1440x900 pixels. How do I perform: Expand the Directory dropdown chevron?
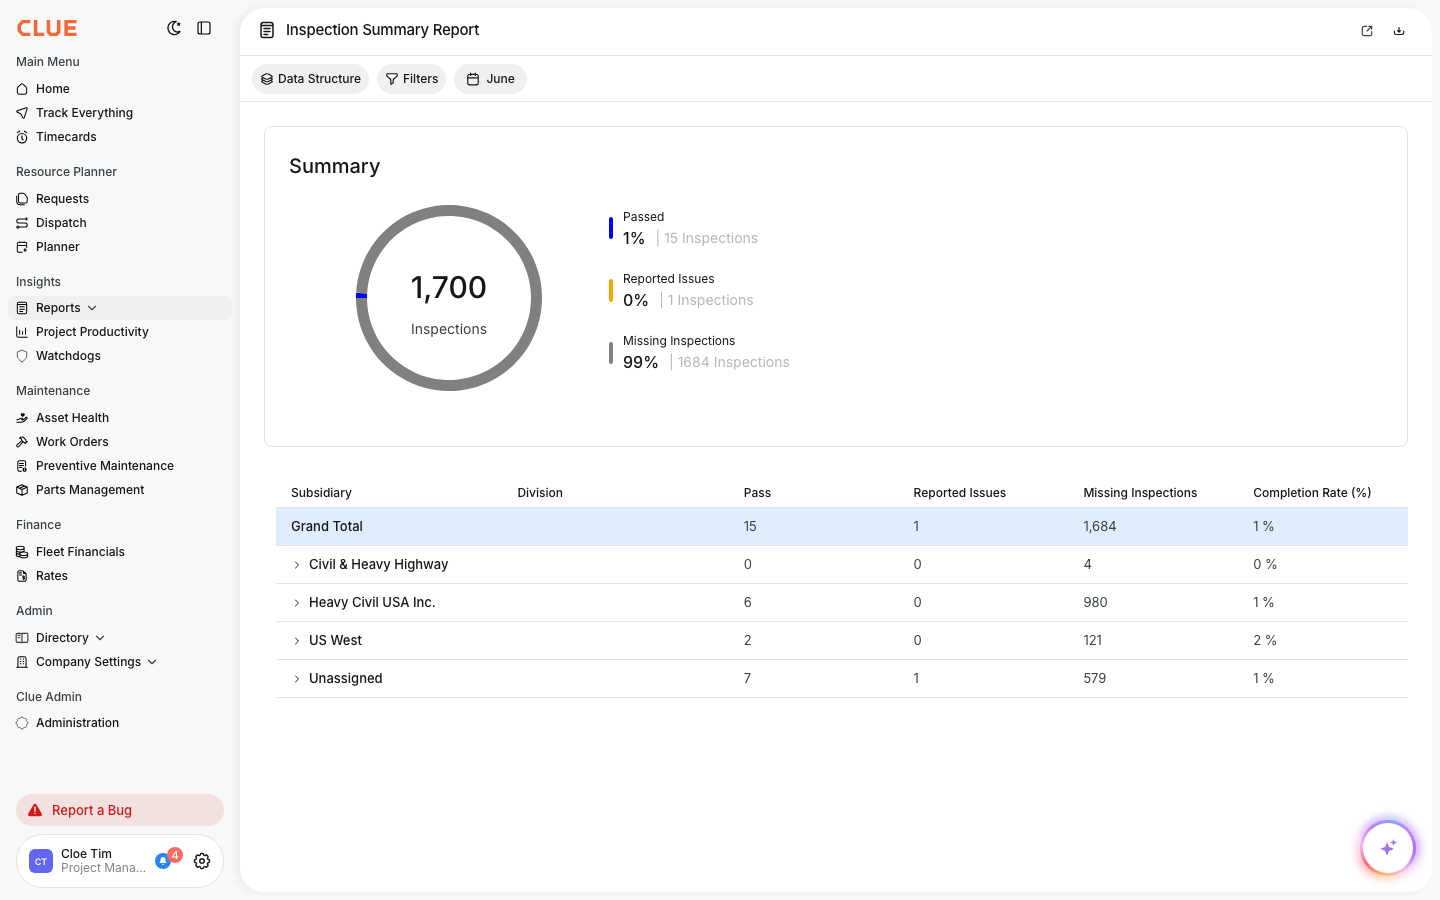click(x=100, y=638)
